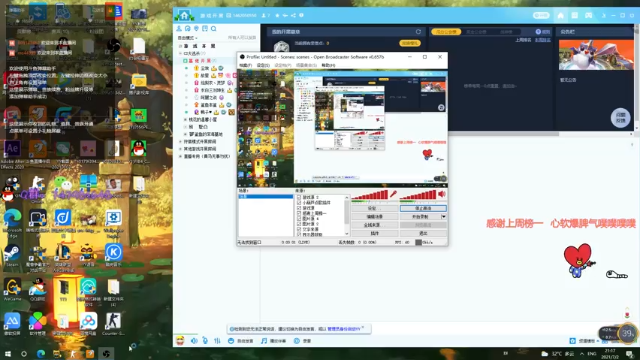Viewport: 640px width, 360px height.
Task: Mute the OBS microphone icon
Action: click(x=393, y=195)
